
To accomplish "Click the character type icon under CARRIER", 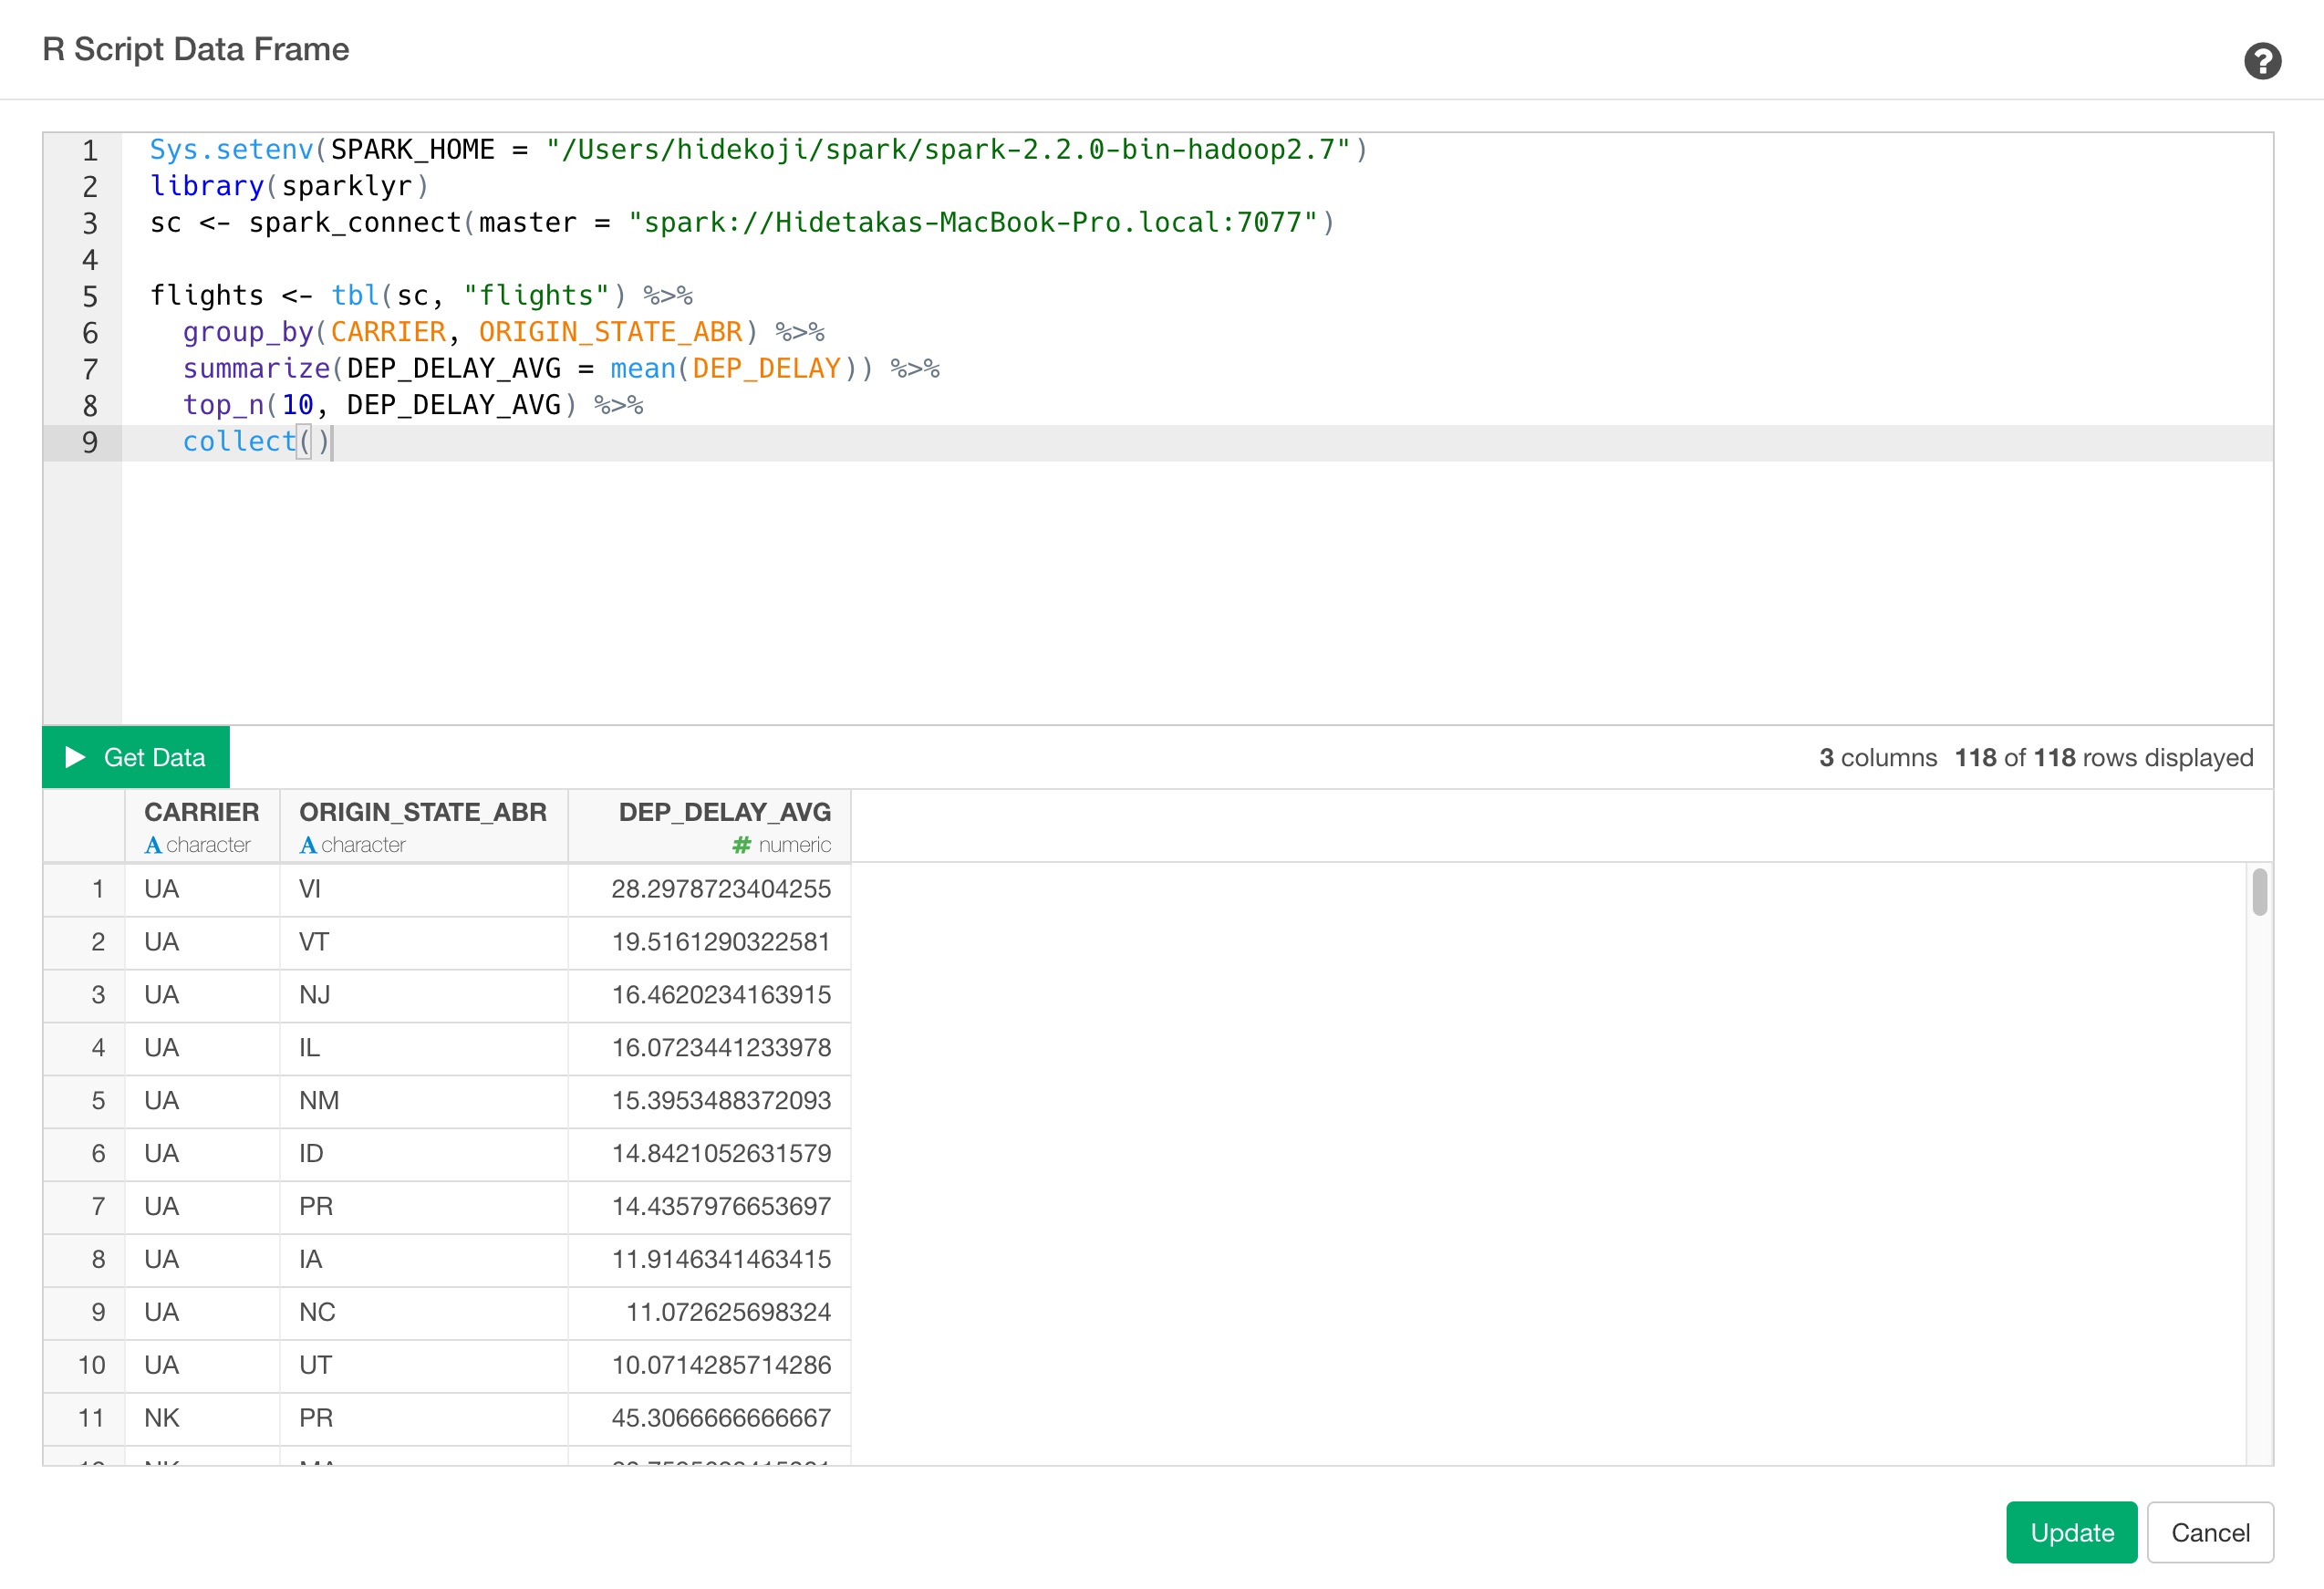I will click(x=152, y=845).
